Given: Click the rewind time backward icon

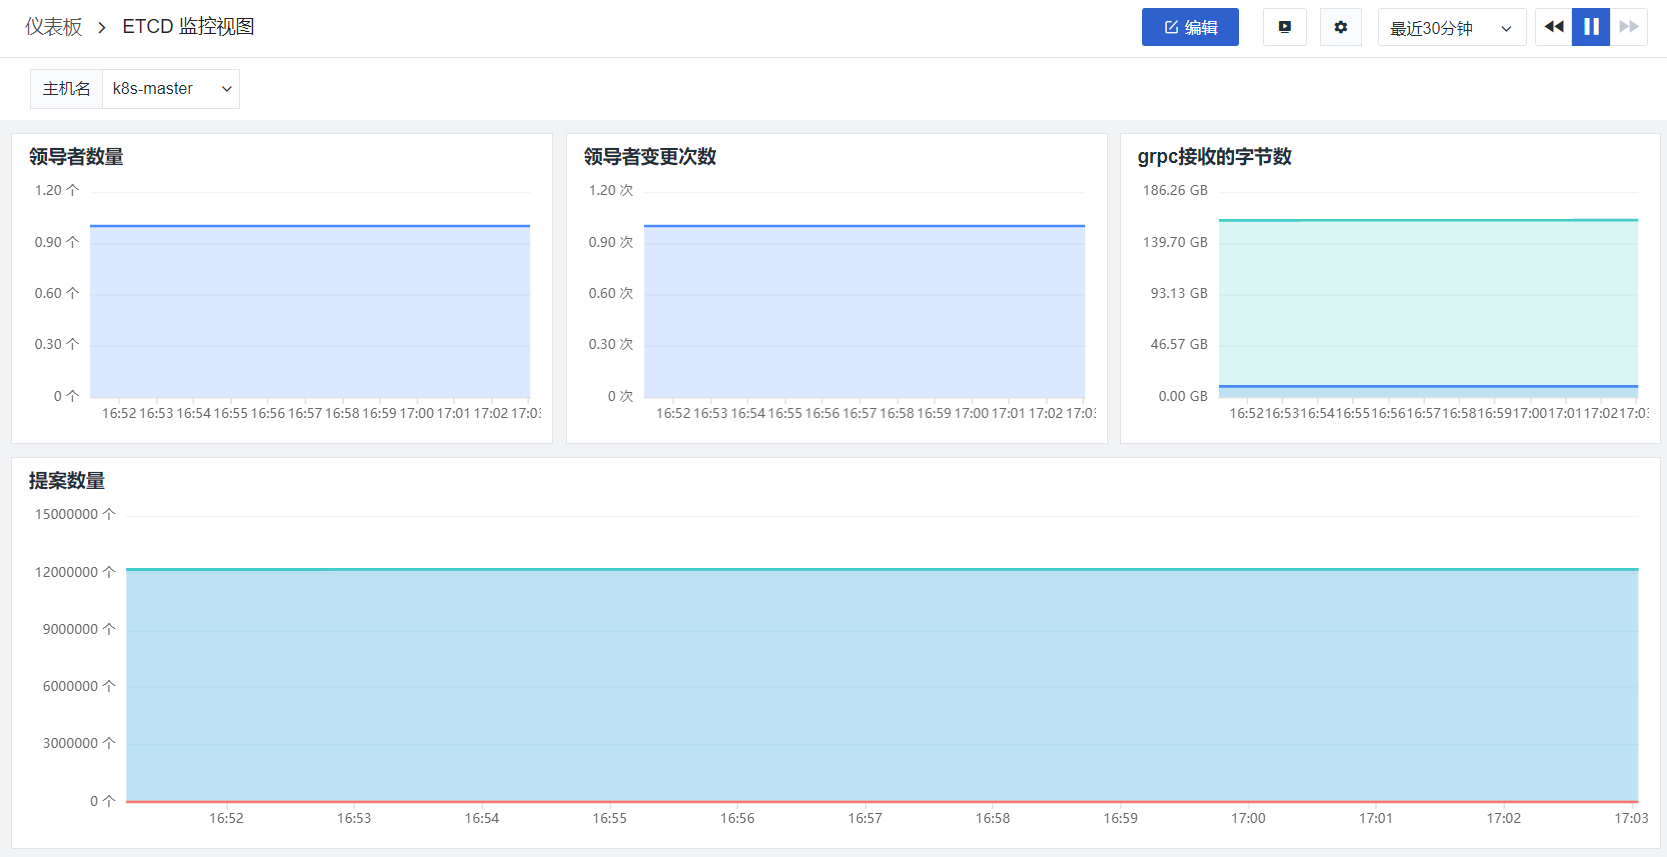Looking at the screenshot, I should [1553, 27].
